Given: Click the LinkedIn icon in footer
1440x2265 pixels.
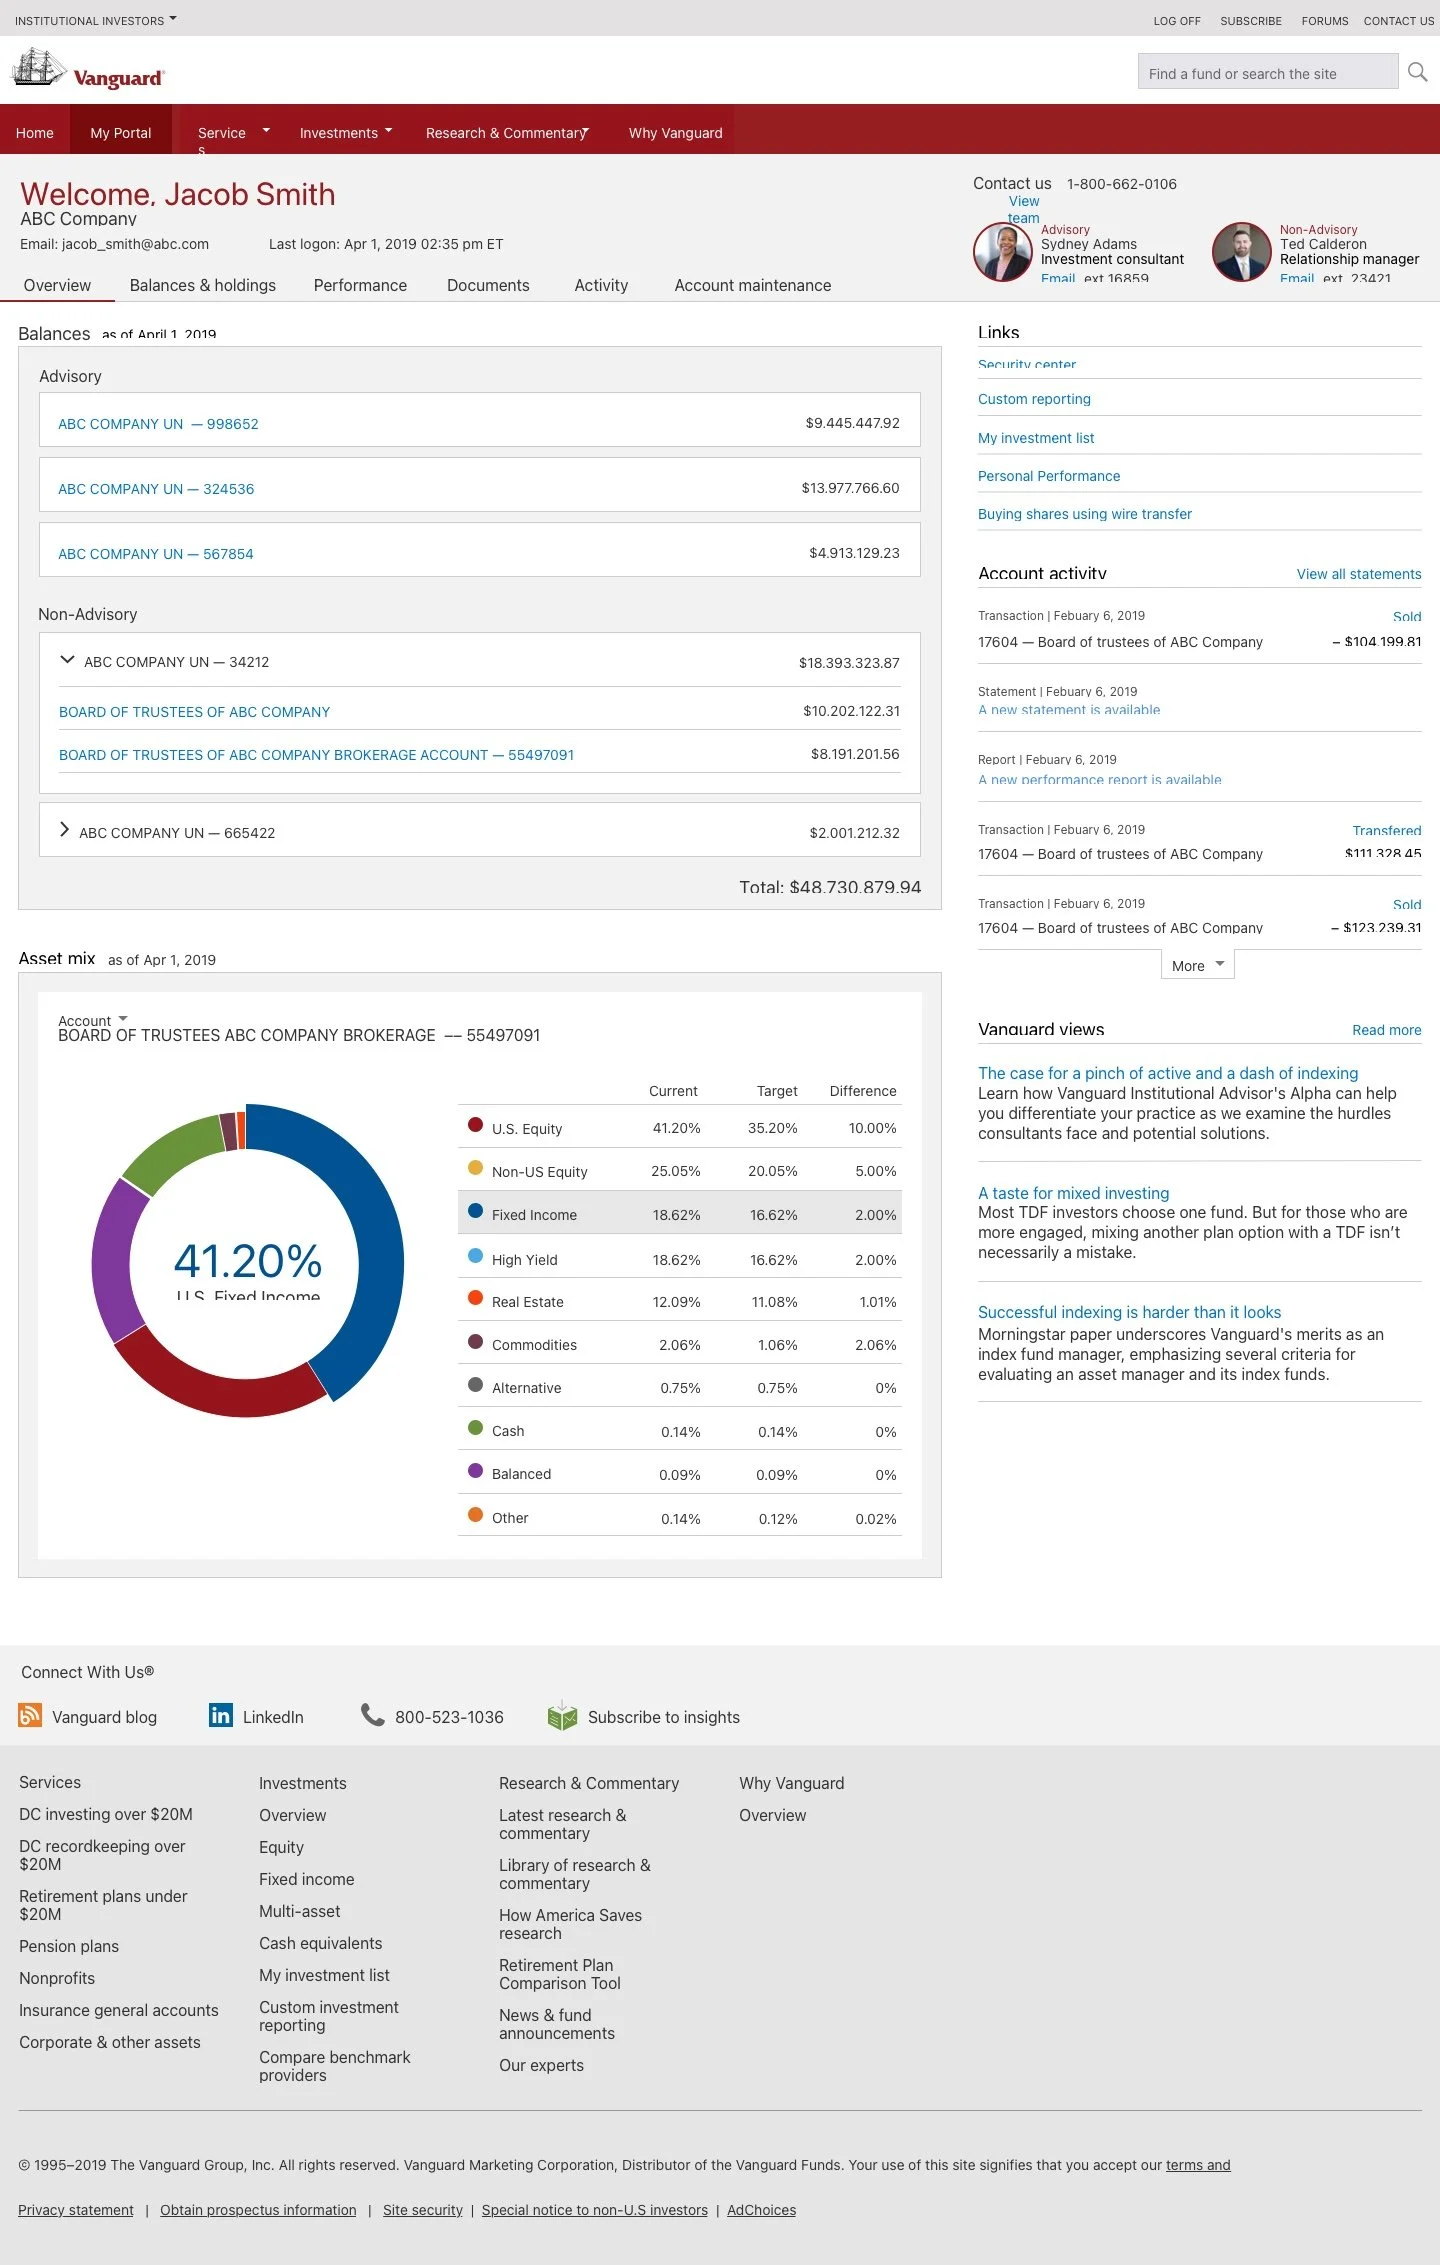Looking at the screenshot, I should tap(221, 1715).
